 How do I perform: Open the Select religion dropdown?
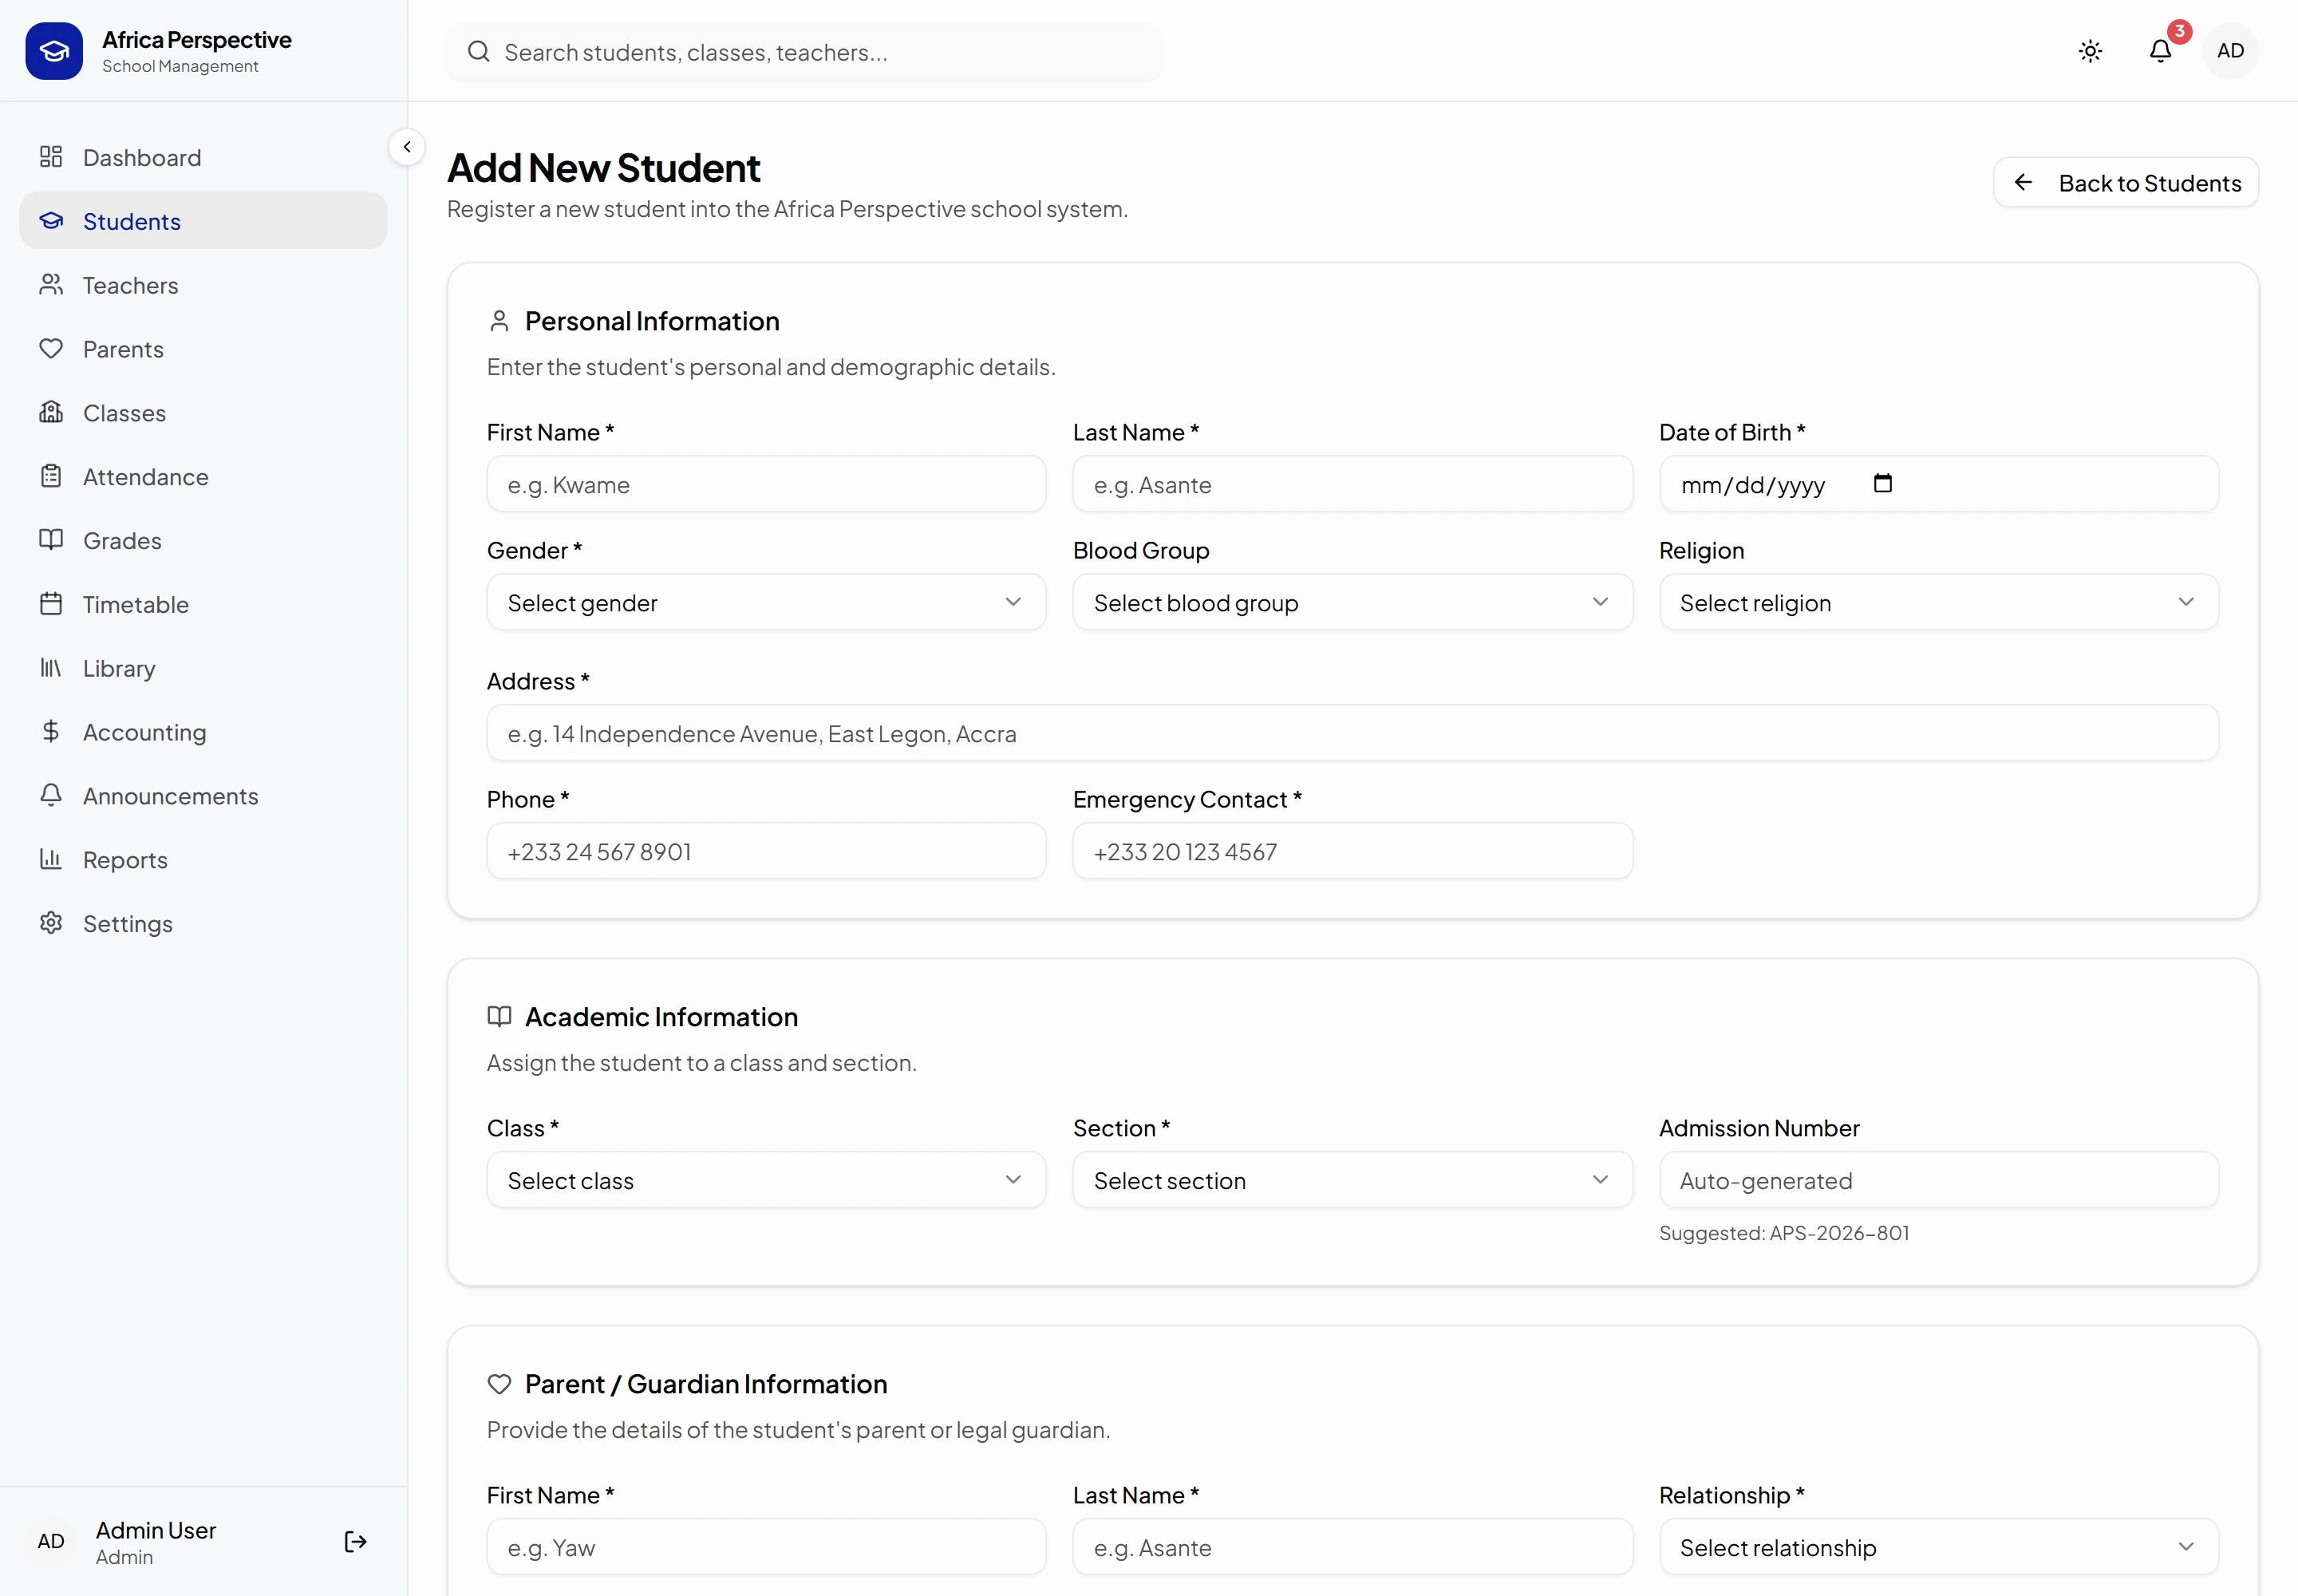tap(1938, 602)
